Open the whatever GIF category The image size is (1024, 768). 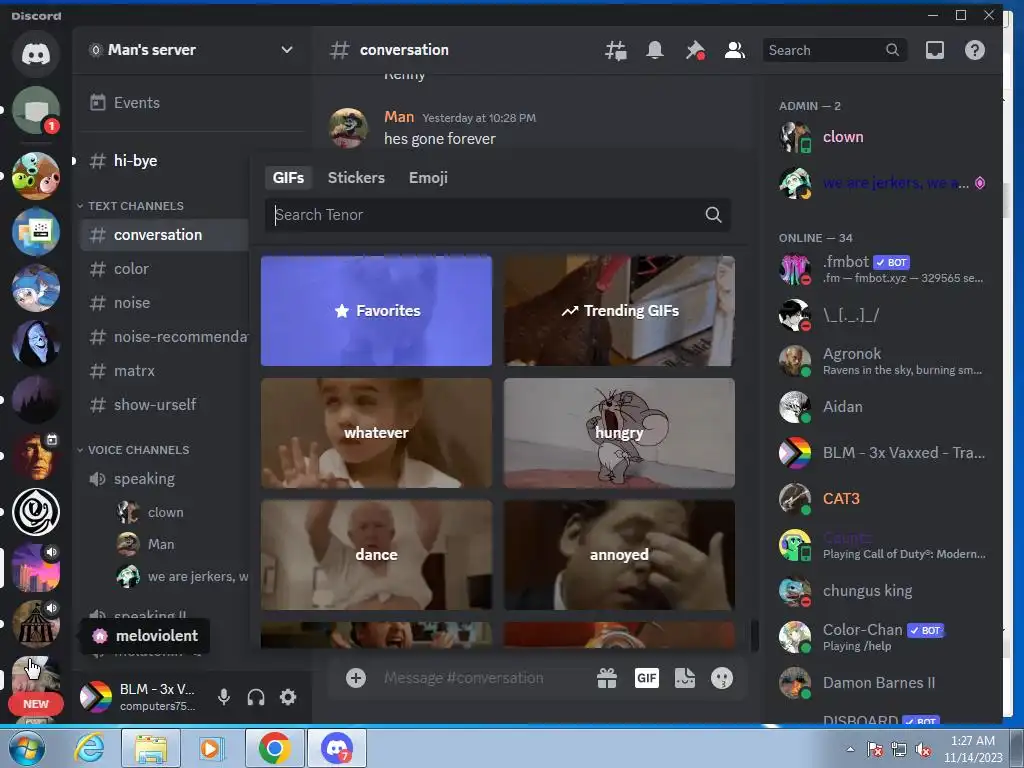[376, 432]
